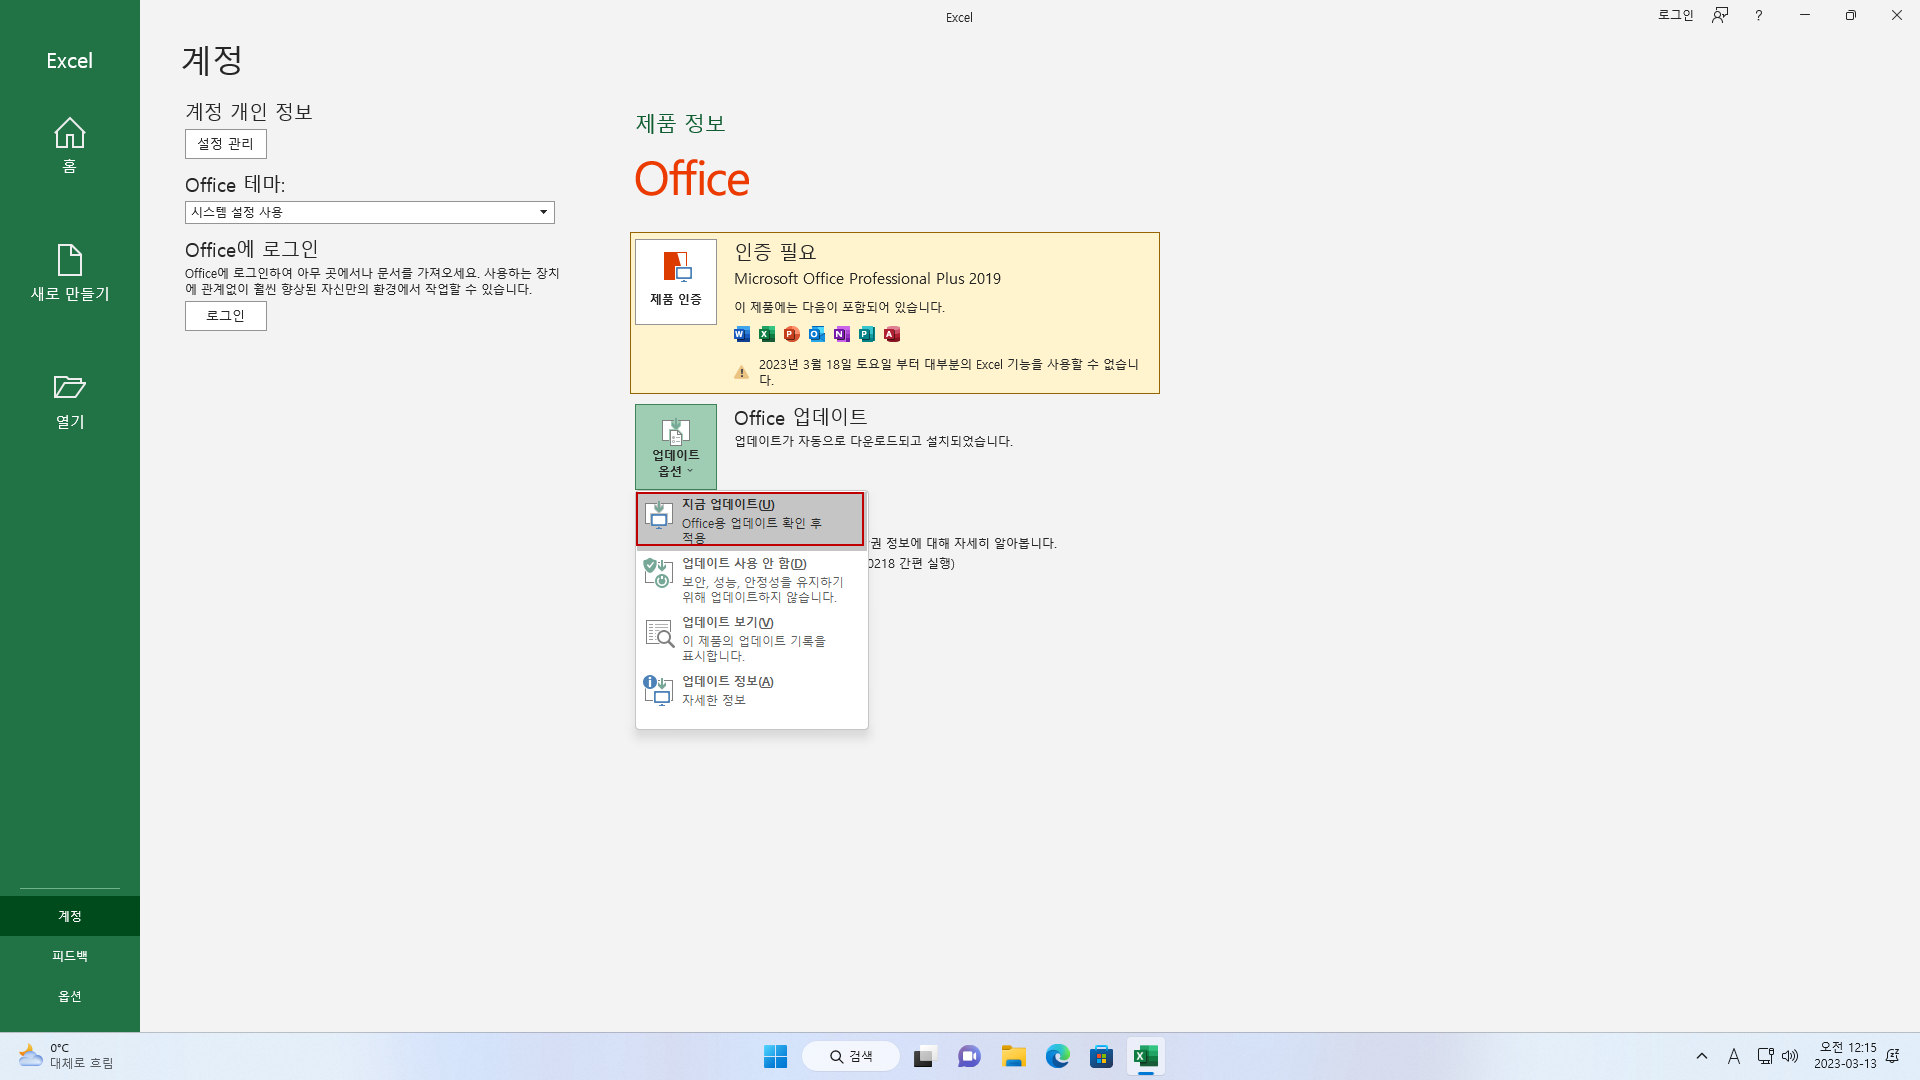The image size is (1920, 1080).
Task: Open 옵션 in the left sidebar
Action: 69,996
